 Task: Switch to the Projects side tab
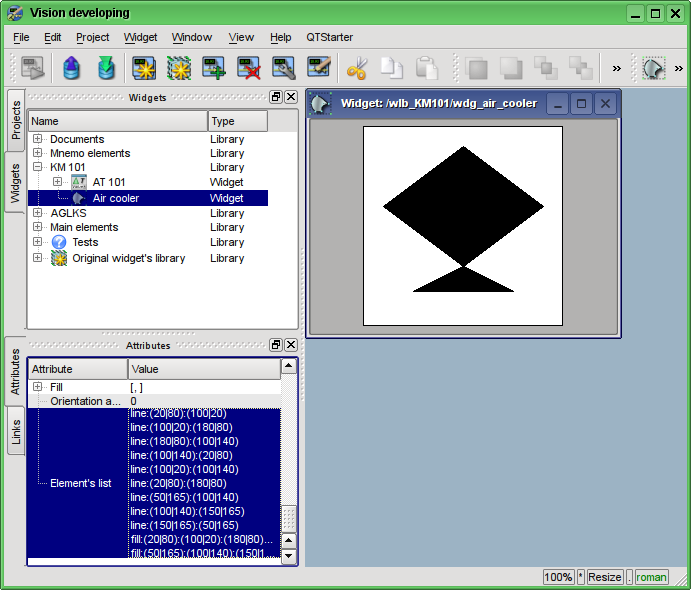click(x=16, y=120)
